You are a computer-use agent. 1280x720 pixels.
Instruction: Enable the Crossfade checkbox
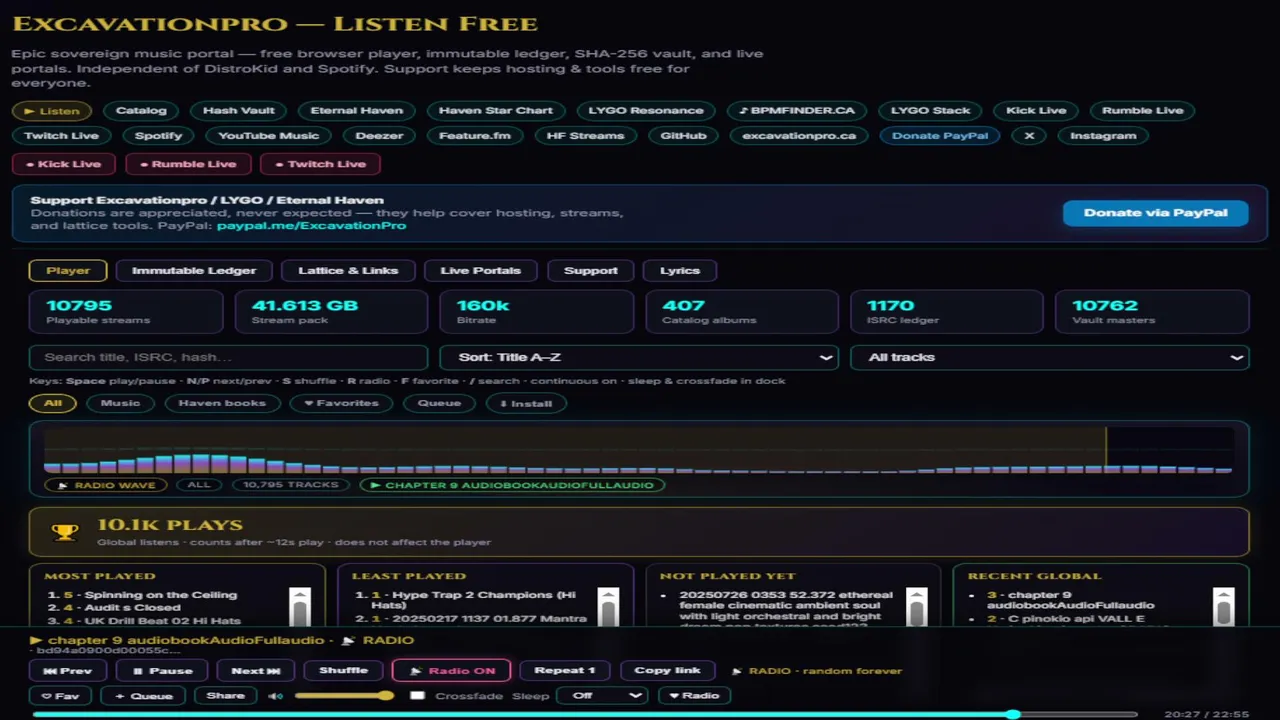pyautogui.click(x=418, y=696)
